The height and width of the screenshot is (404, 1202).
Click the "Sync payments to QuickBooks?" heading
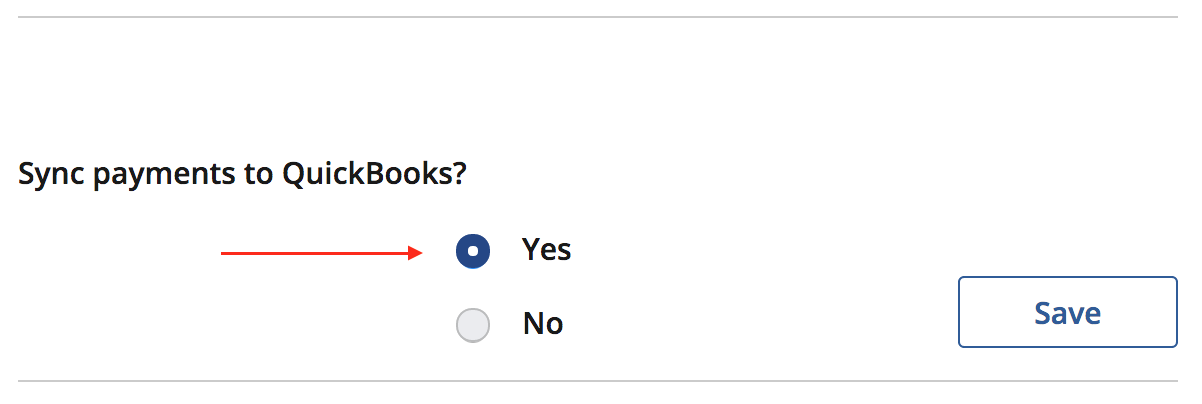[x=243, y=175]
